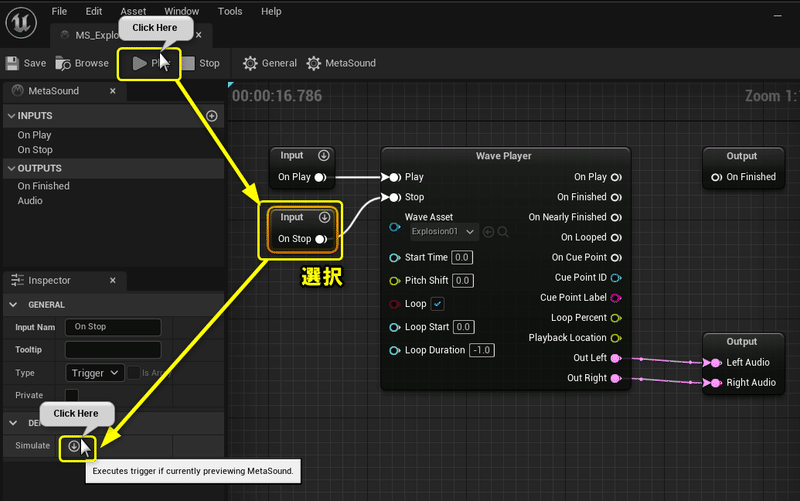
Task: Click trigger icon on On Play input node
Action: click(x=323, y=156)
